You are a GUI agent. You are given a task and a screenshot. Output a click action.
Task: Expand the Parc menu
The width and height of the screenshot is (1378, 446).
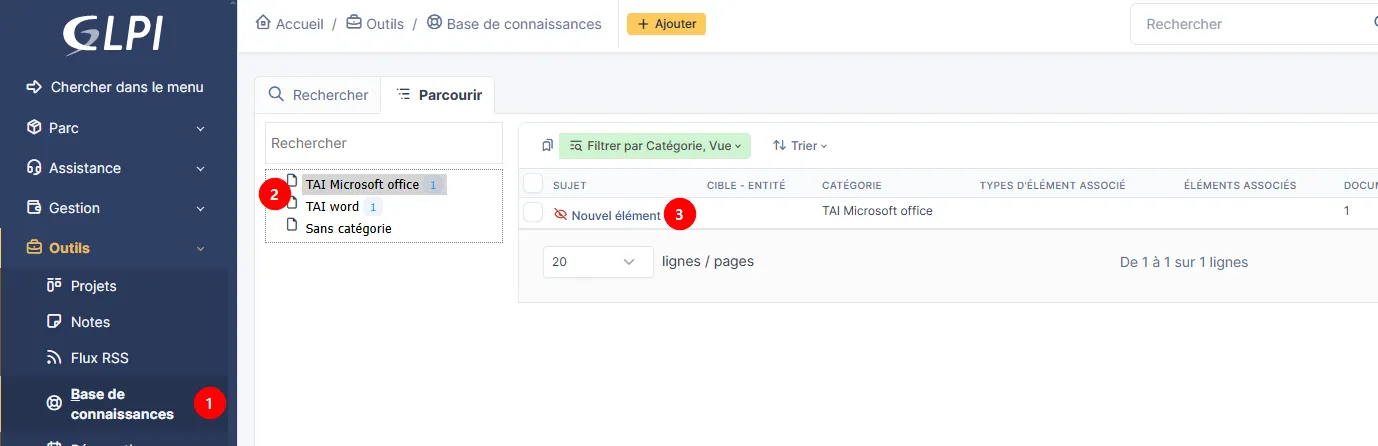[114, 128]
